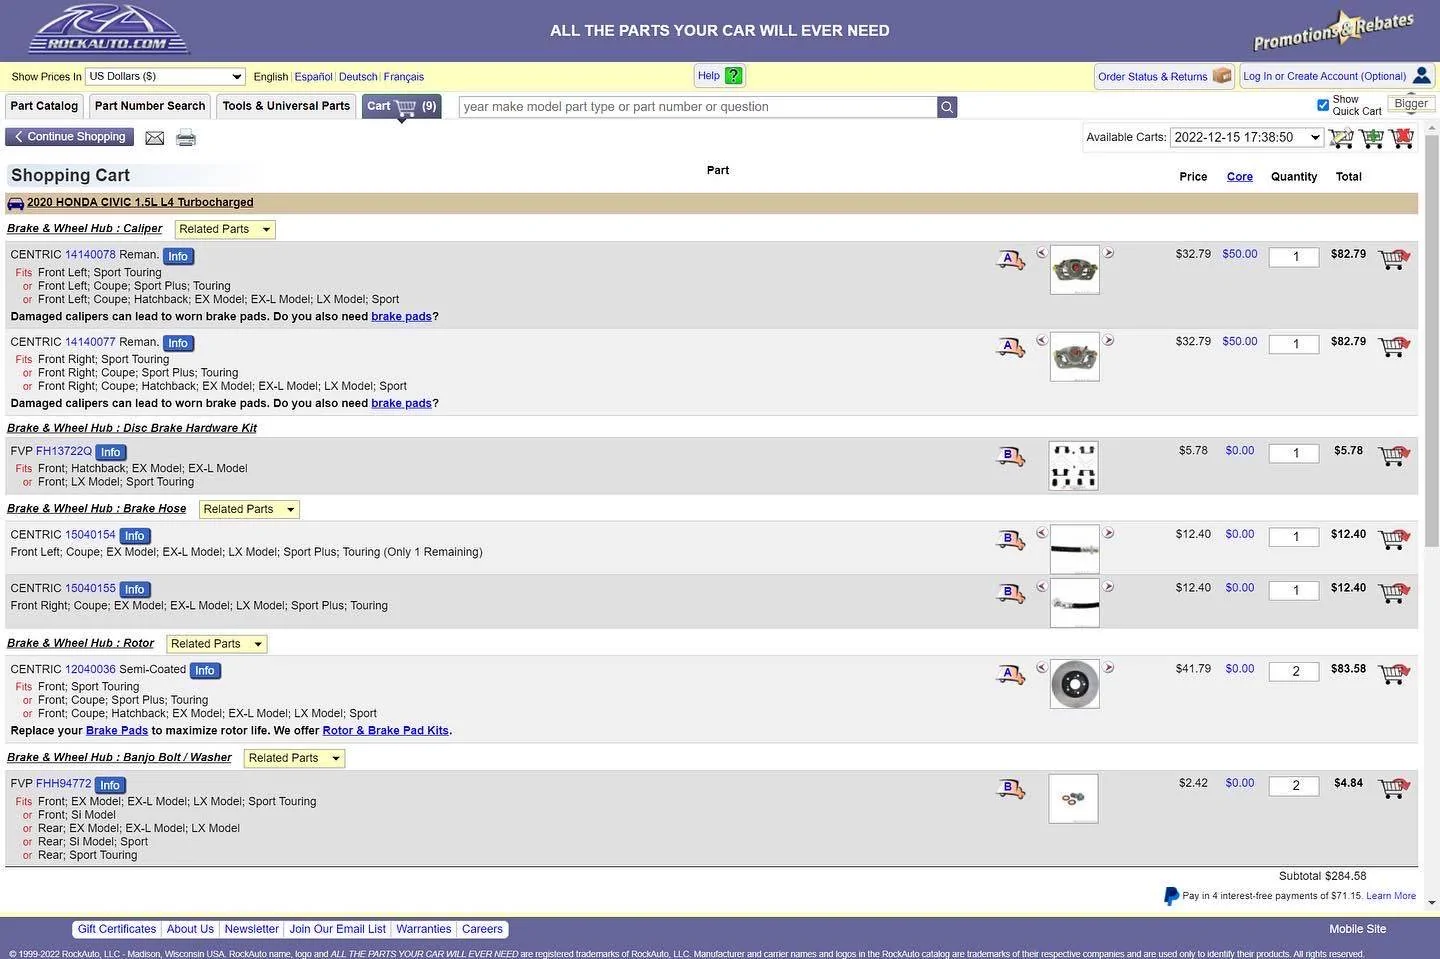Click the print cart printer icon

186,138
